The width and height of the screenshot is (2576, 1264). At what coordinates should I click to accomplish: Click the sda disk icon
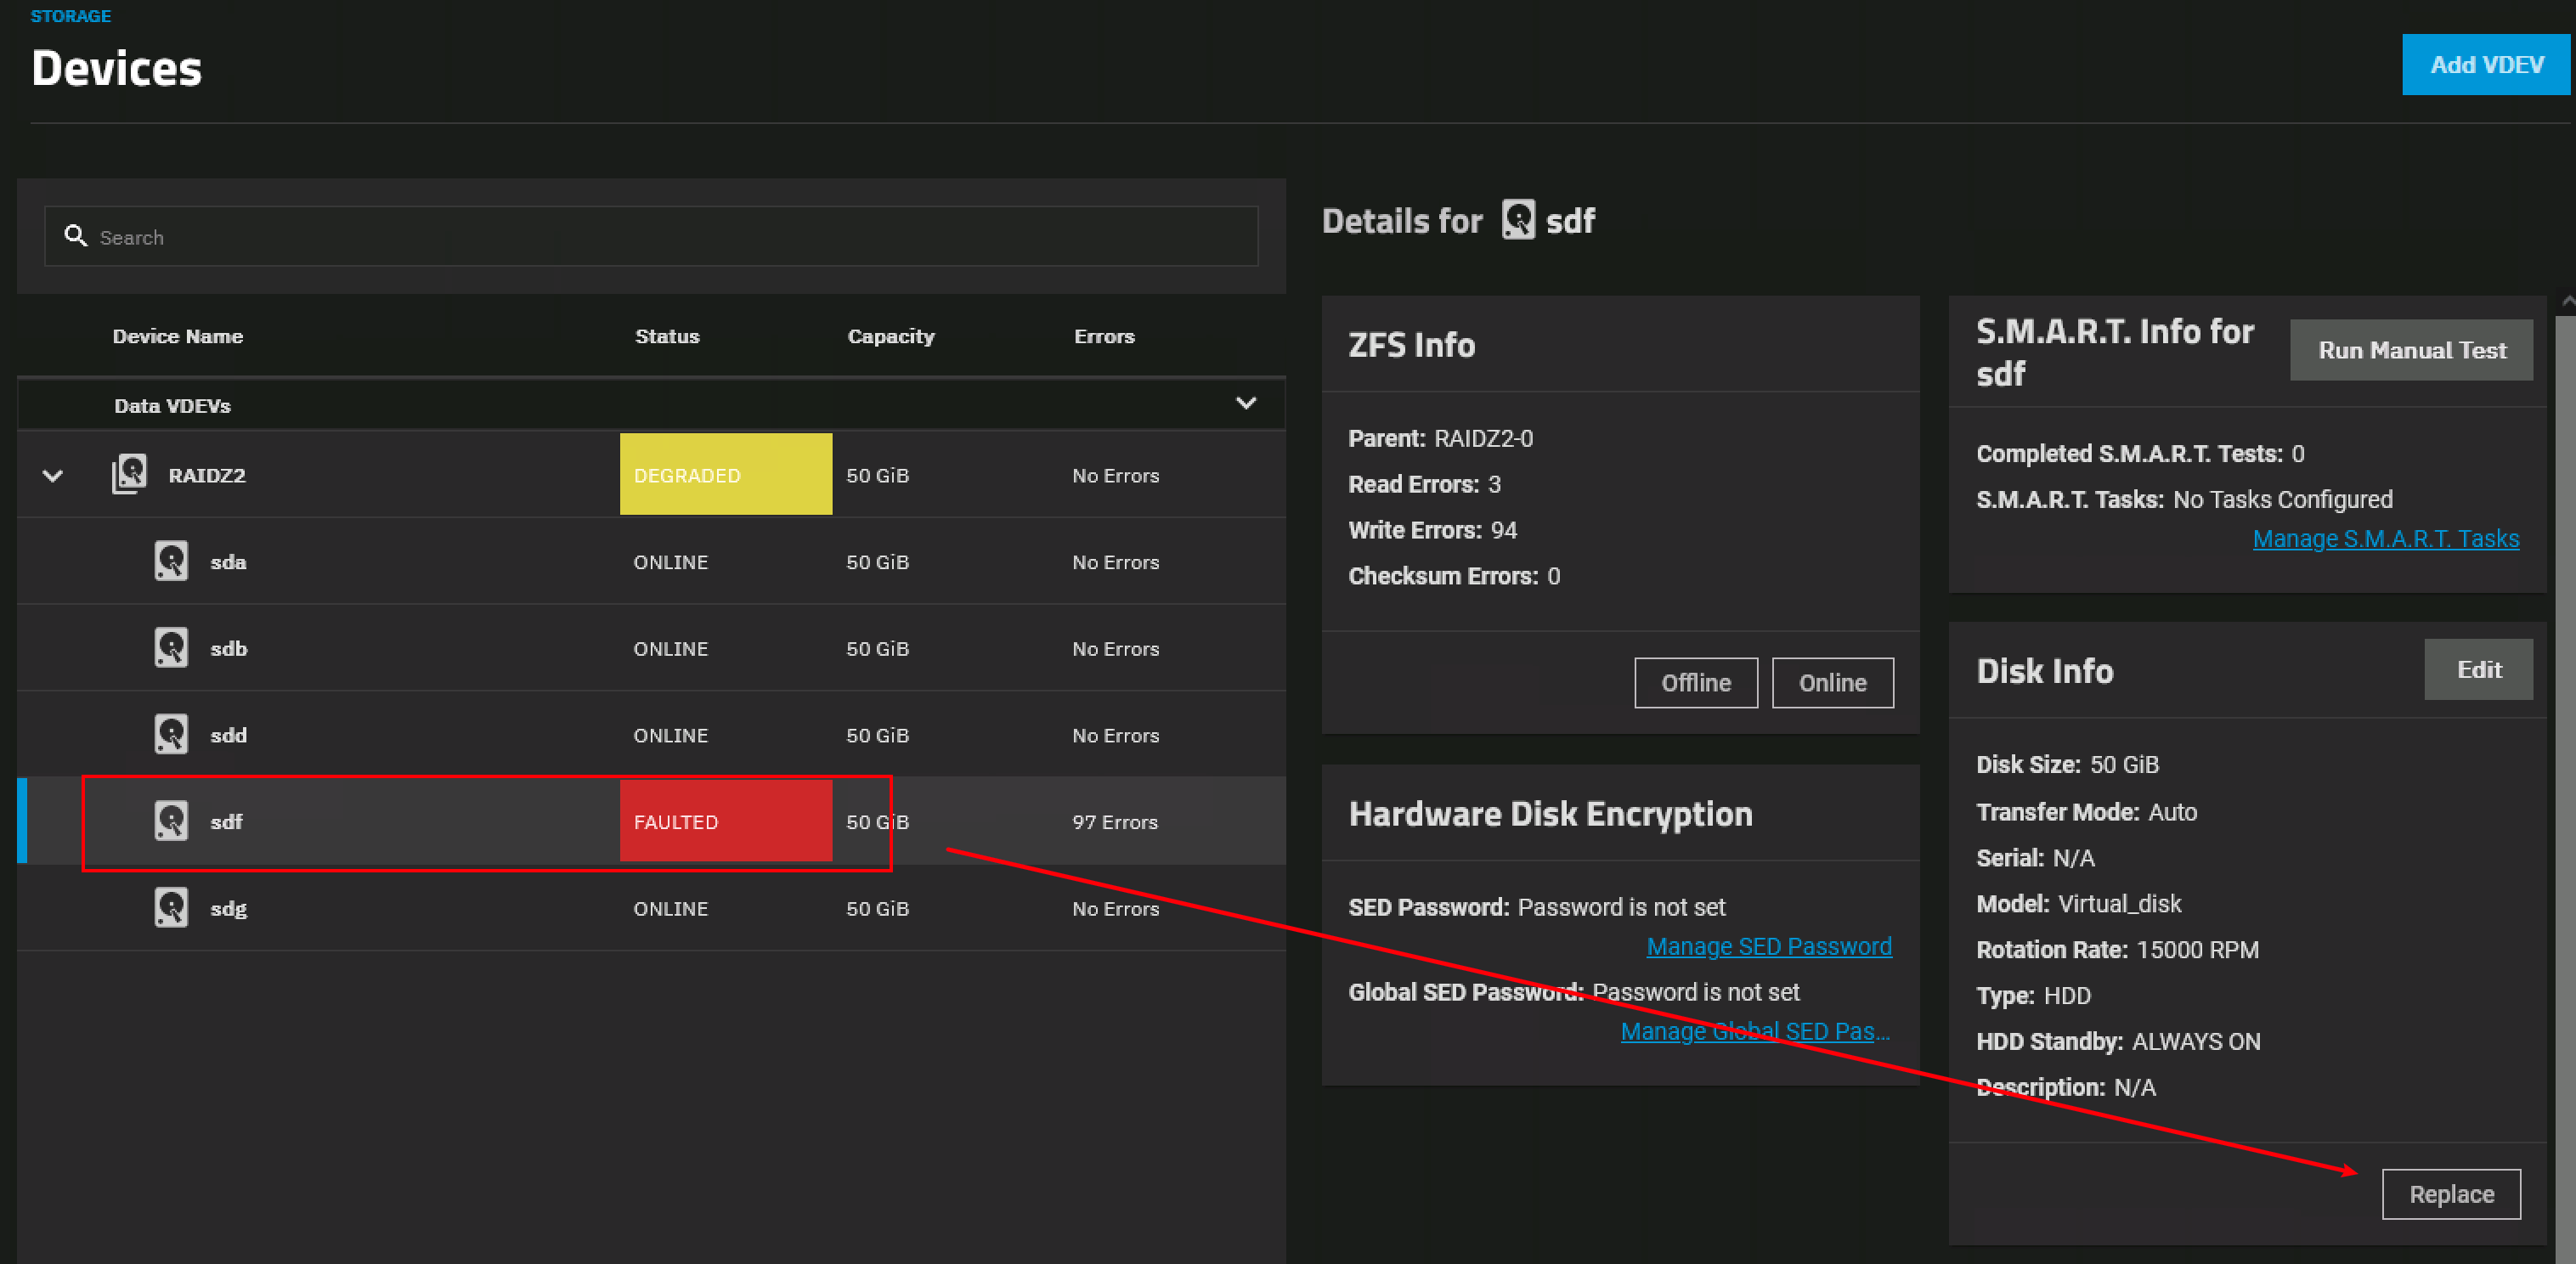(x=171, y=561)
